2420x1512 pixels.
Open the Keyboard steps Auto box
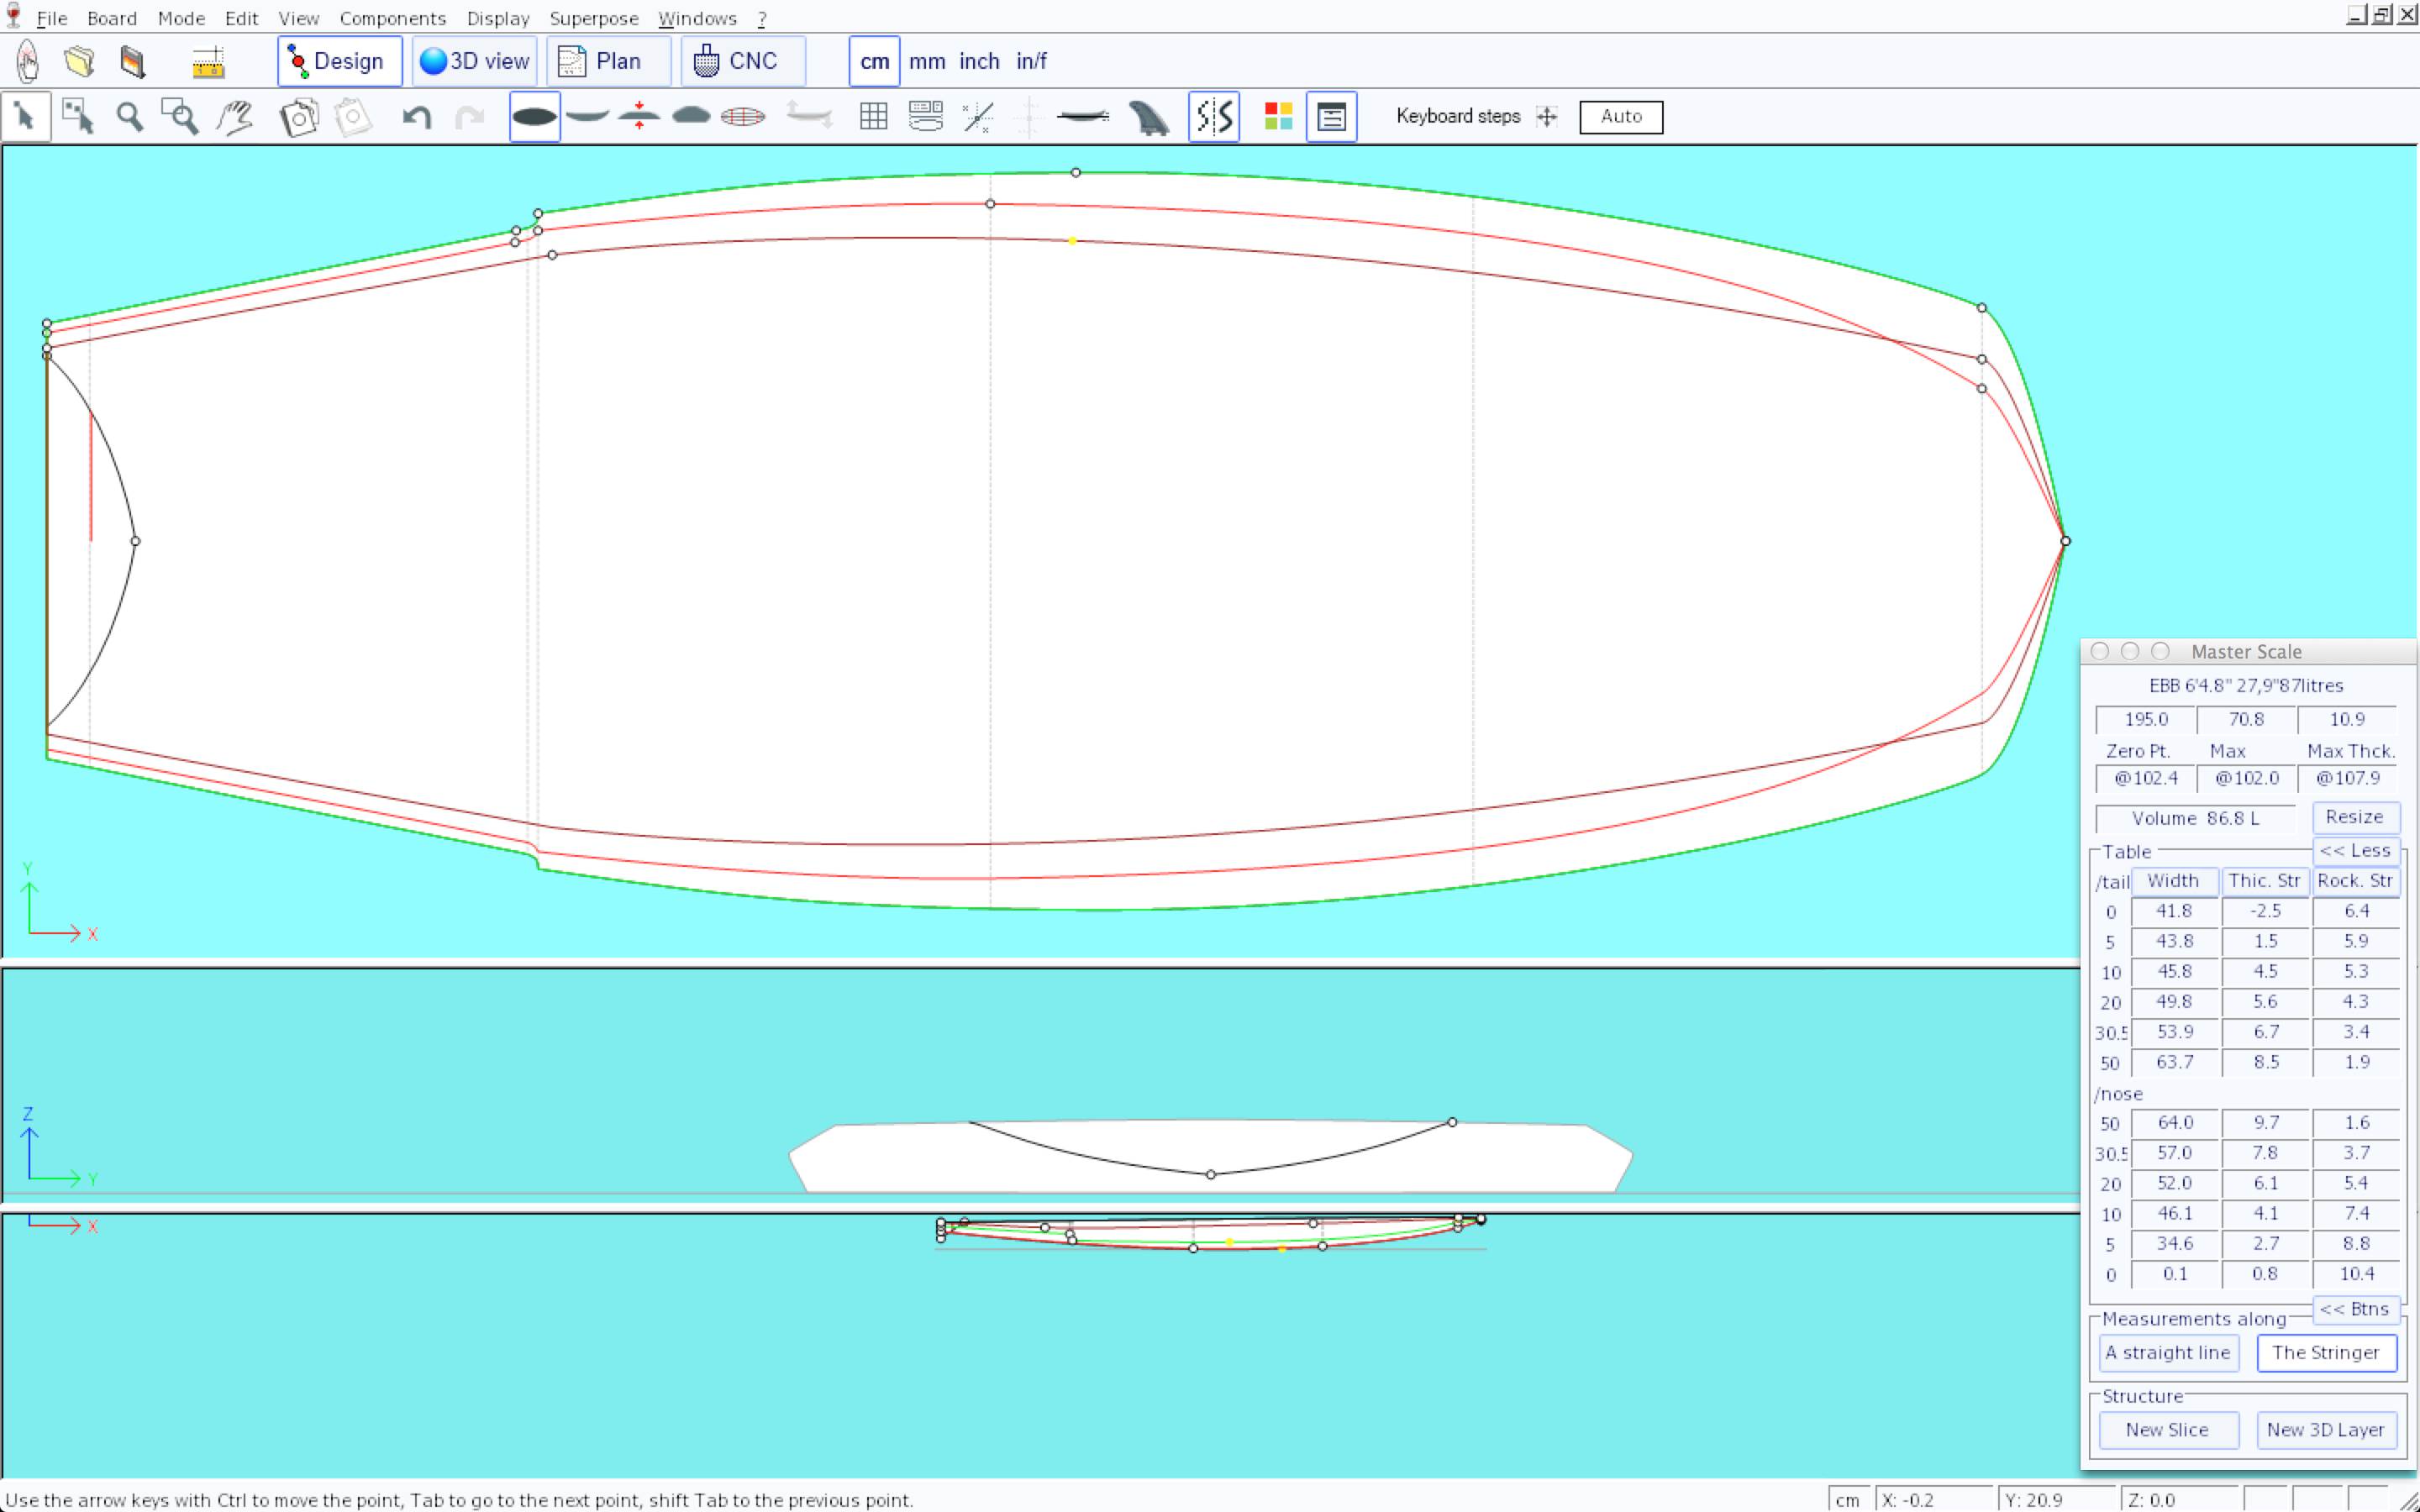tap(1620, 116)
